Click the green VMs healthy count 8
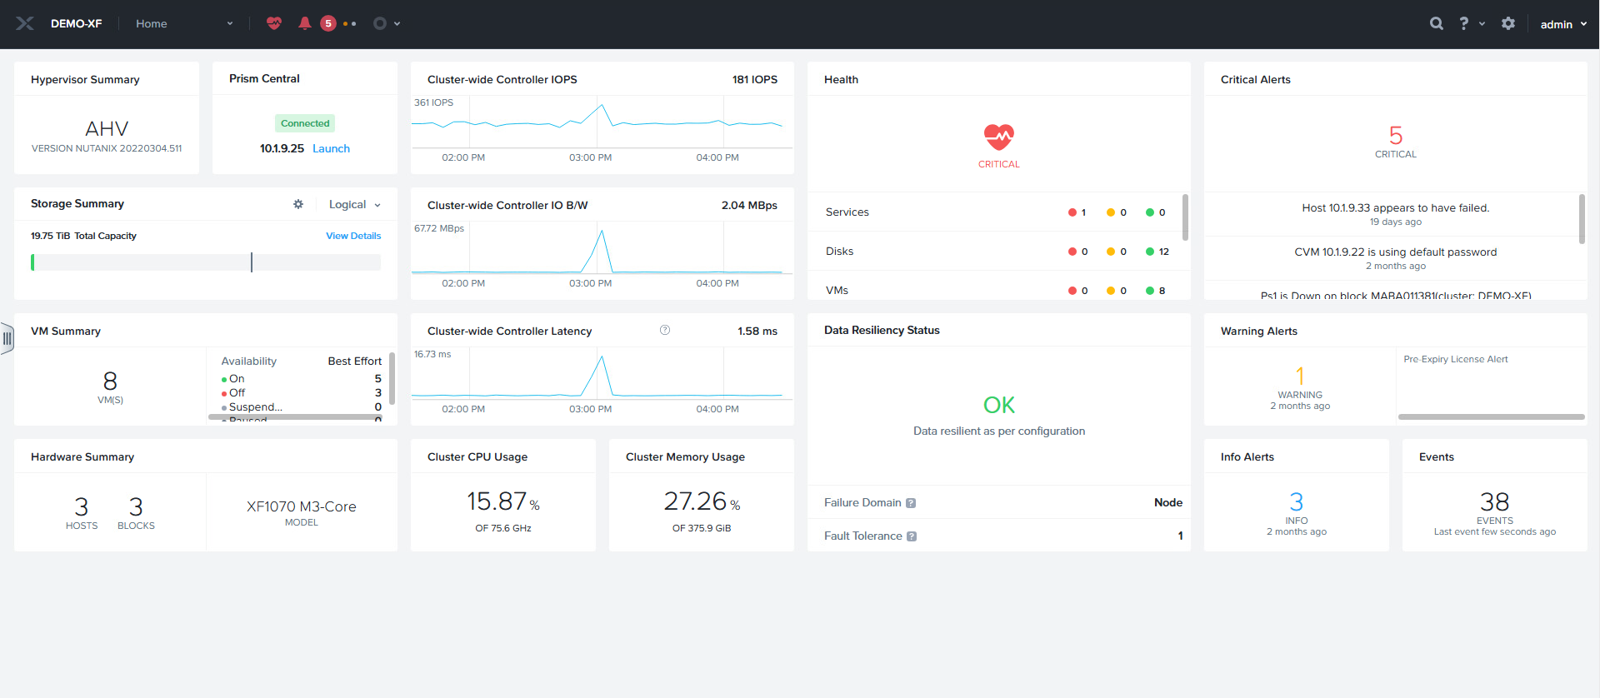The image size is (1600, 698). coord(1155,290)
